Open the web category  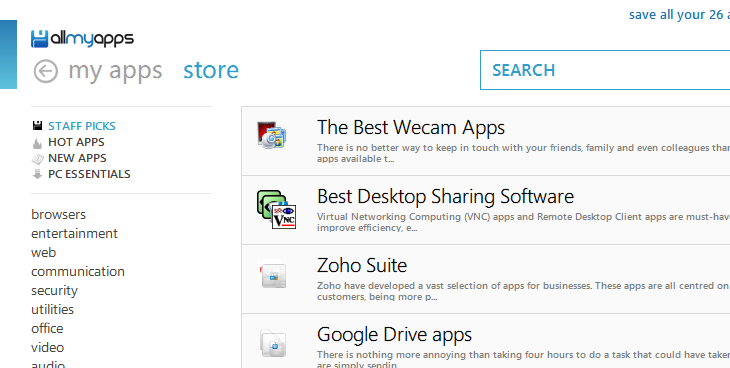click(44, 252)
